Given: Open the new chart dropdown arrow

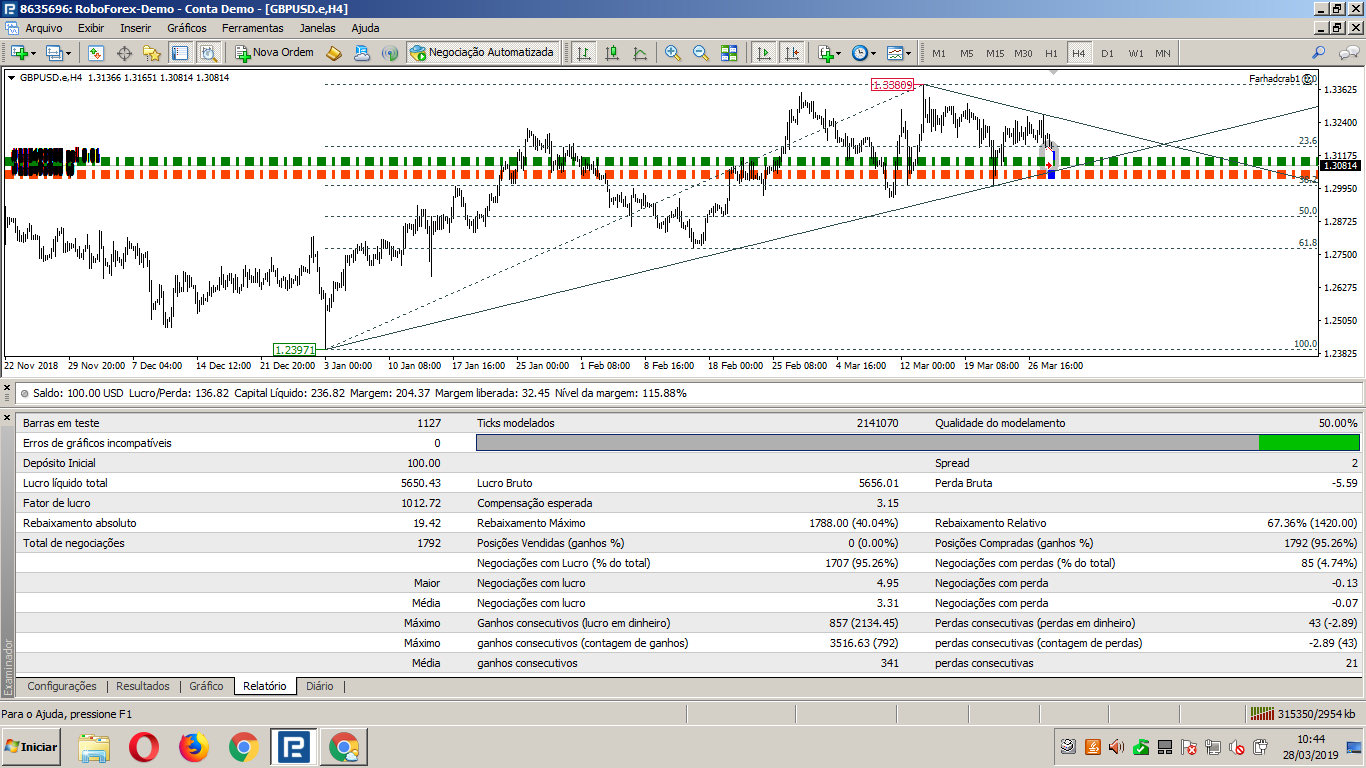Looking at the screenshot, I should click(32, 53).
